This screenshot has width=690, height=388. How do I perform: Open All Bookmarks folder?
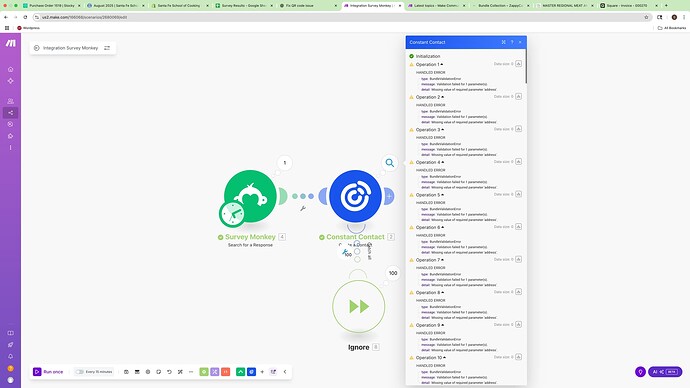point(672,28)
